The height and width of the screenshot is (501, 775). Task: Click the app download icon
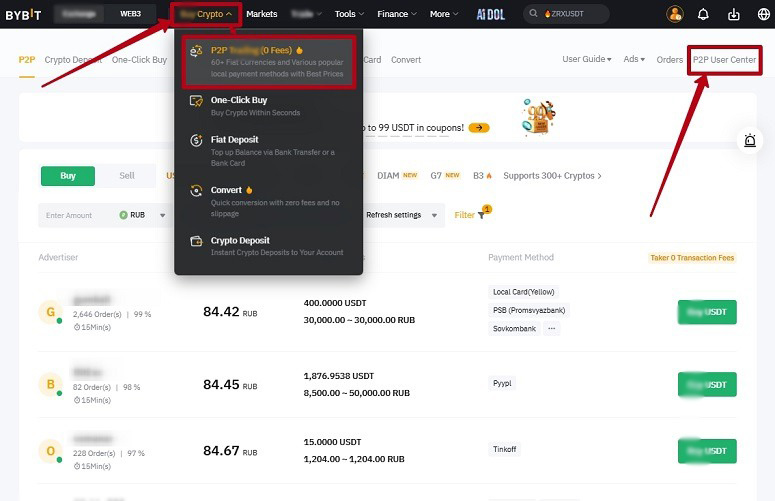click(x=733, y=14)
